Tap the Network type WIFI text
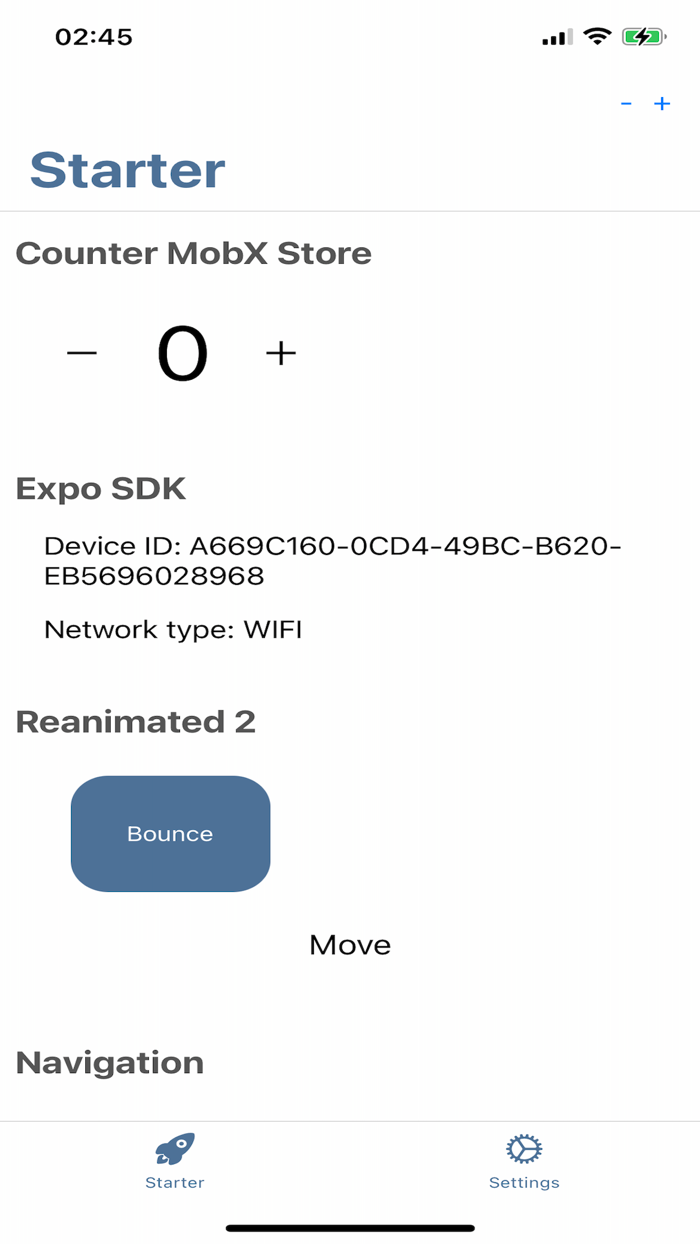The width and height of the screenshot is (700, 1244). tap(173, 630)
